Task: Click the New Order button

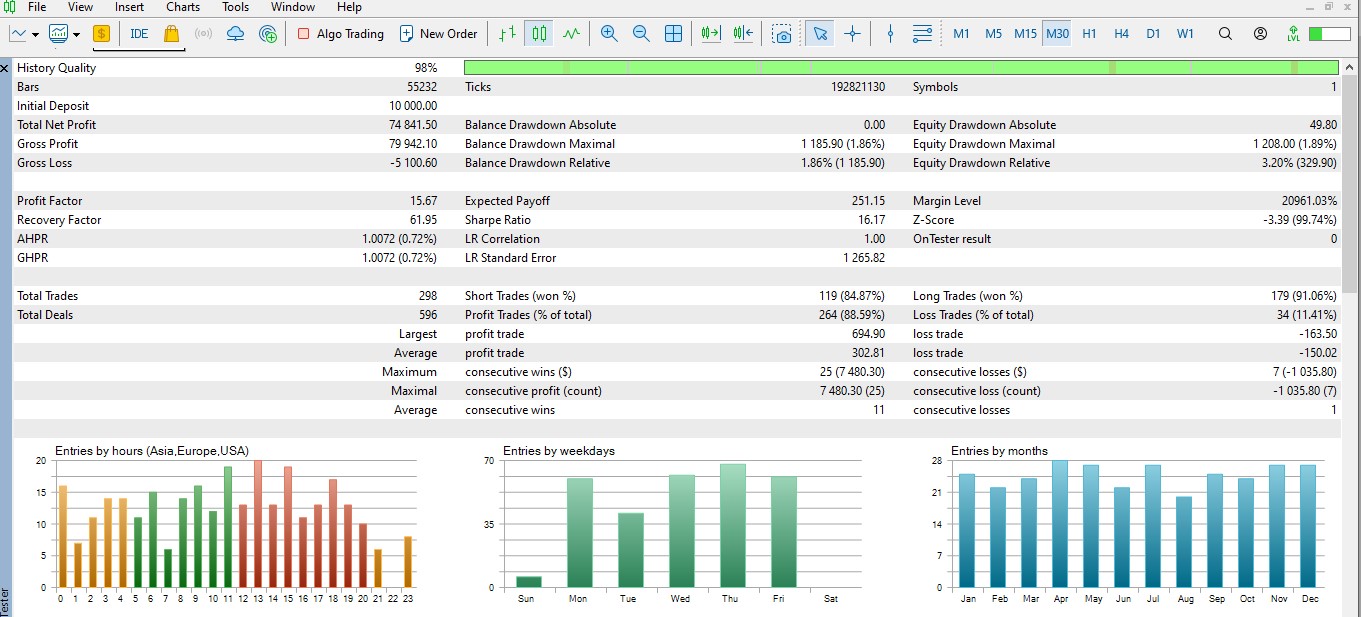Action: pyautogui.click(x=438, y=33)
